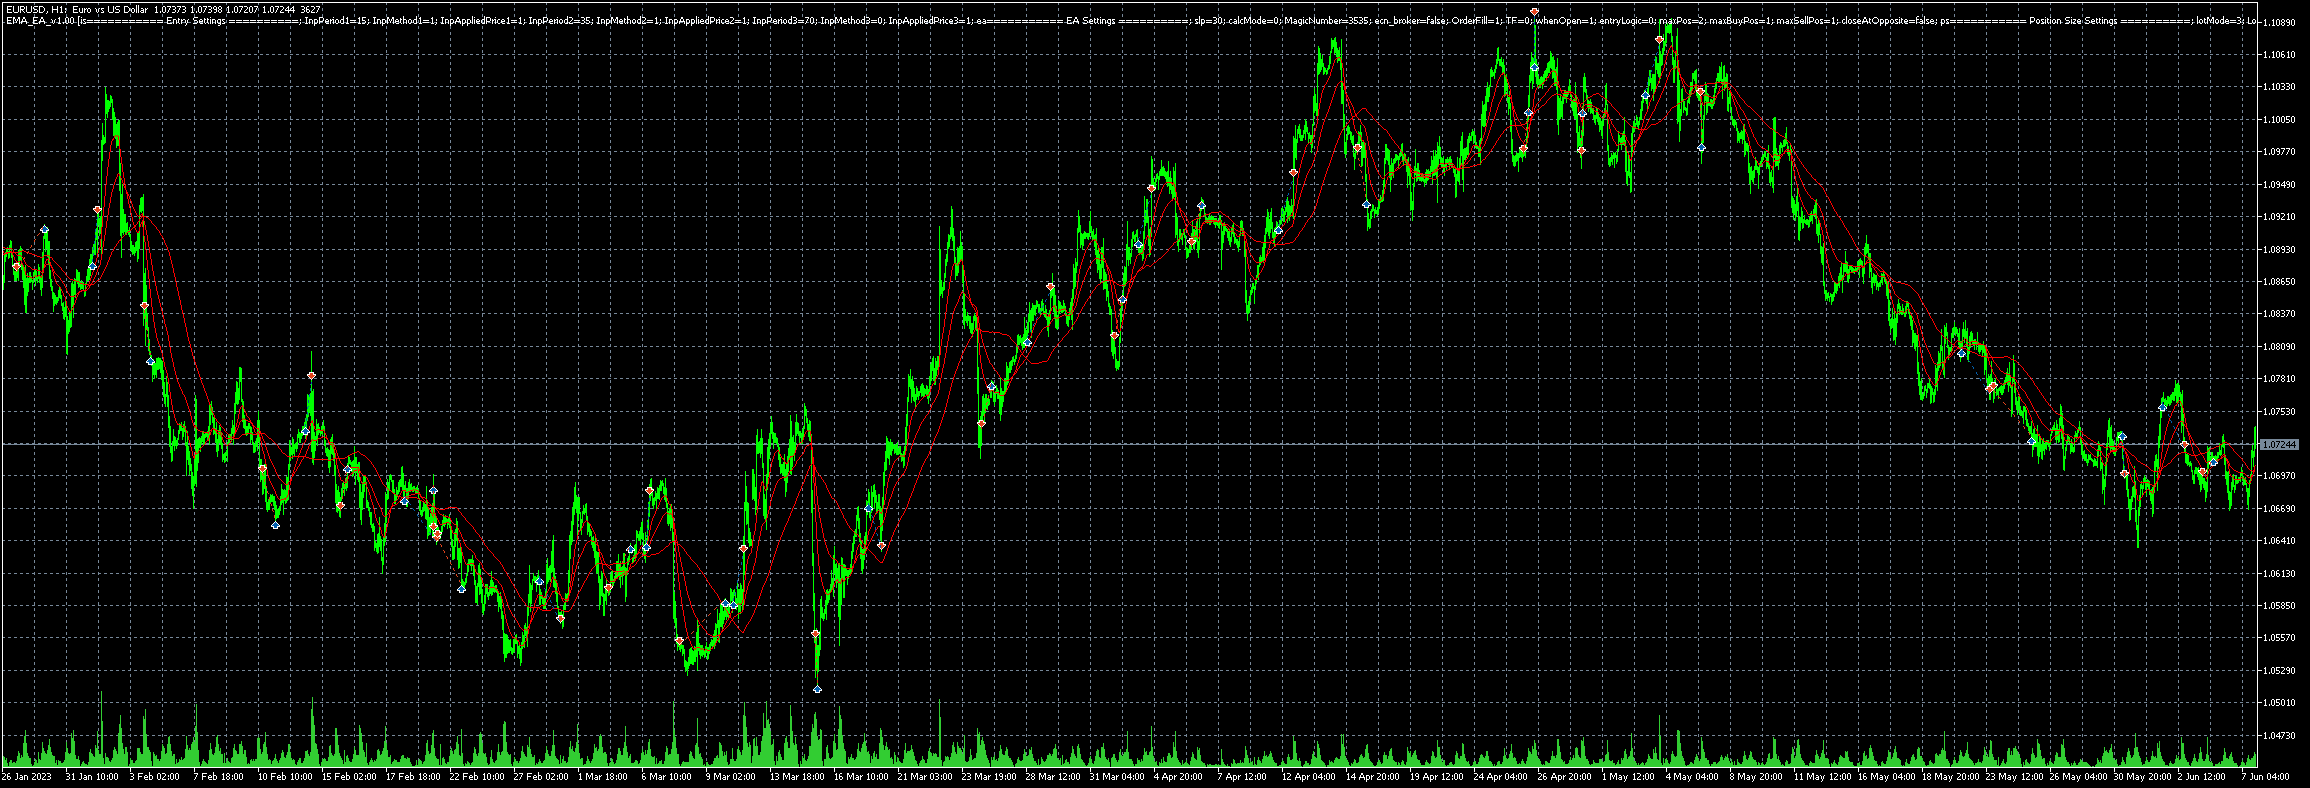
Task: Click the 1.09770 price axis label
Action: [2281, 152]
